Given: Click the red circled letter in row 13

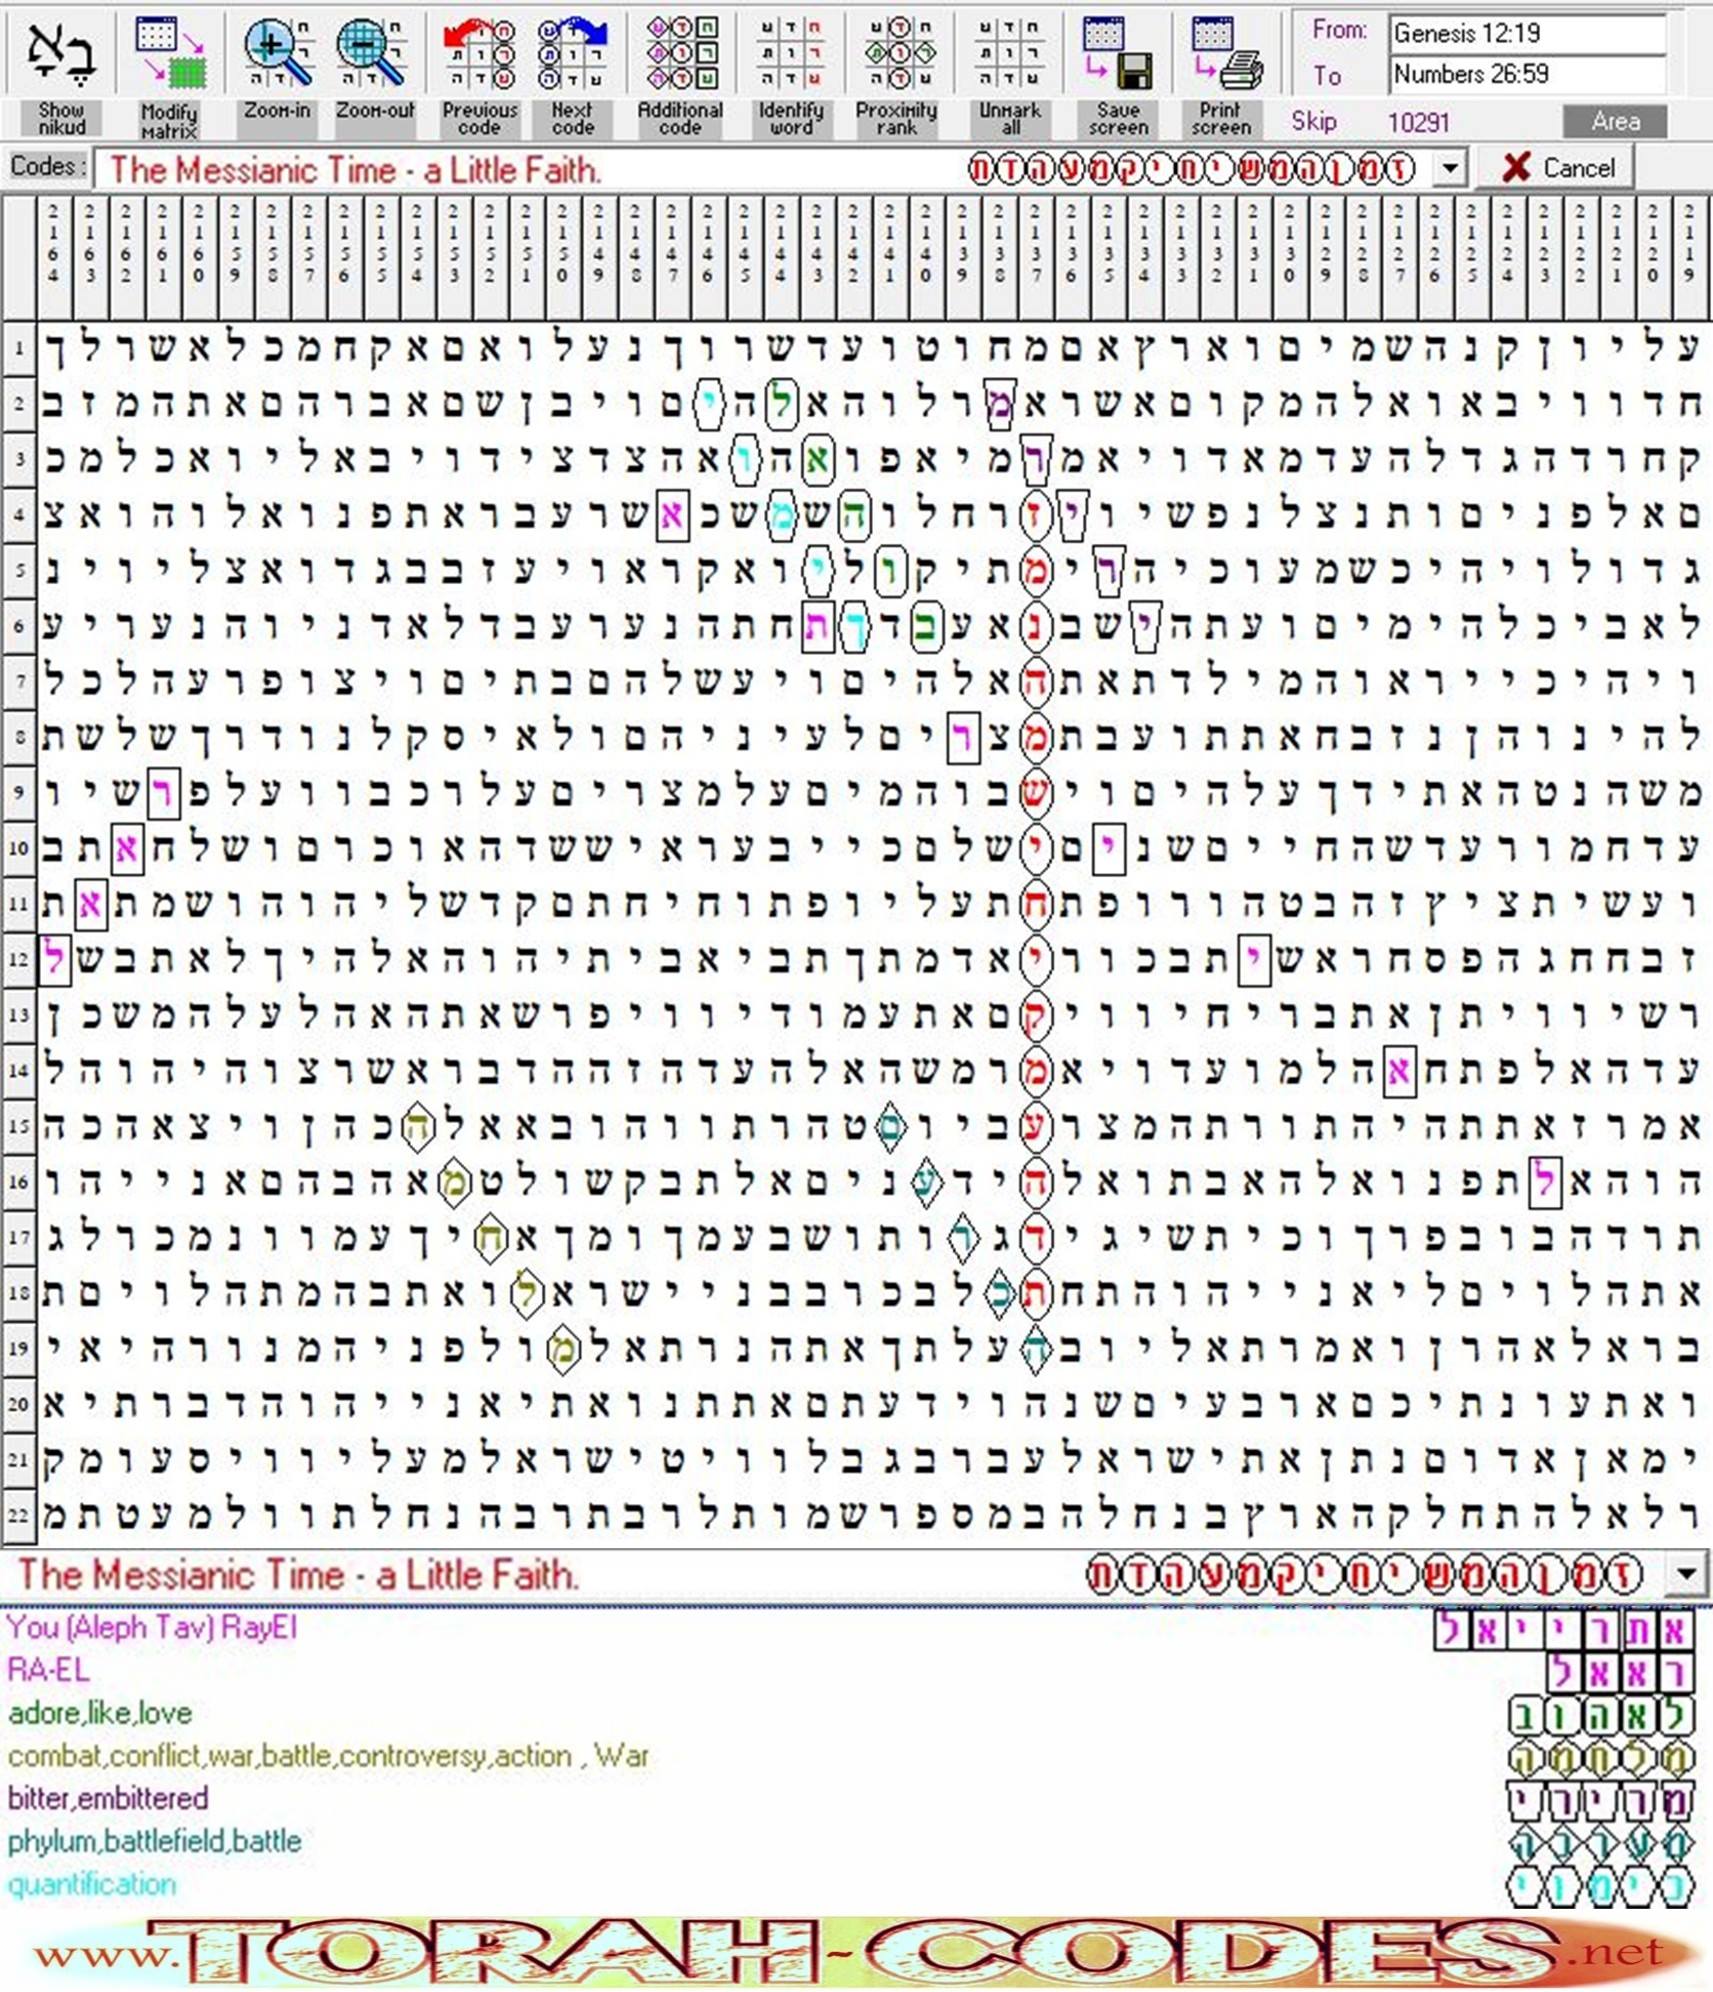Looking at the screenshot, I should pos(1036,1016).
